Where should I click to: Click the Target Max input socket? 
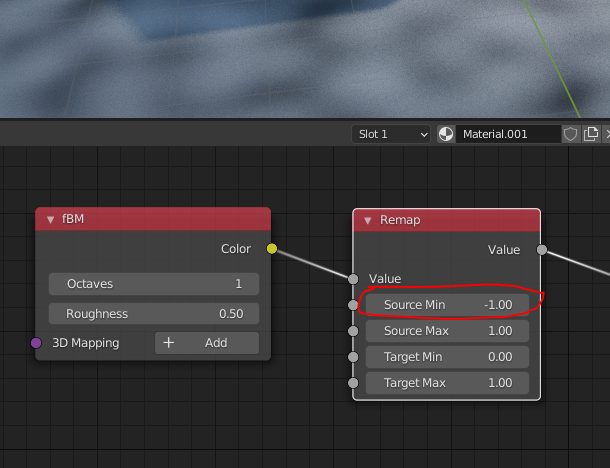[x=353, y=383]
